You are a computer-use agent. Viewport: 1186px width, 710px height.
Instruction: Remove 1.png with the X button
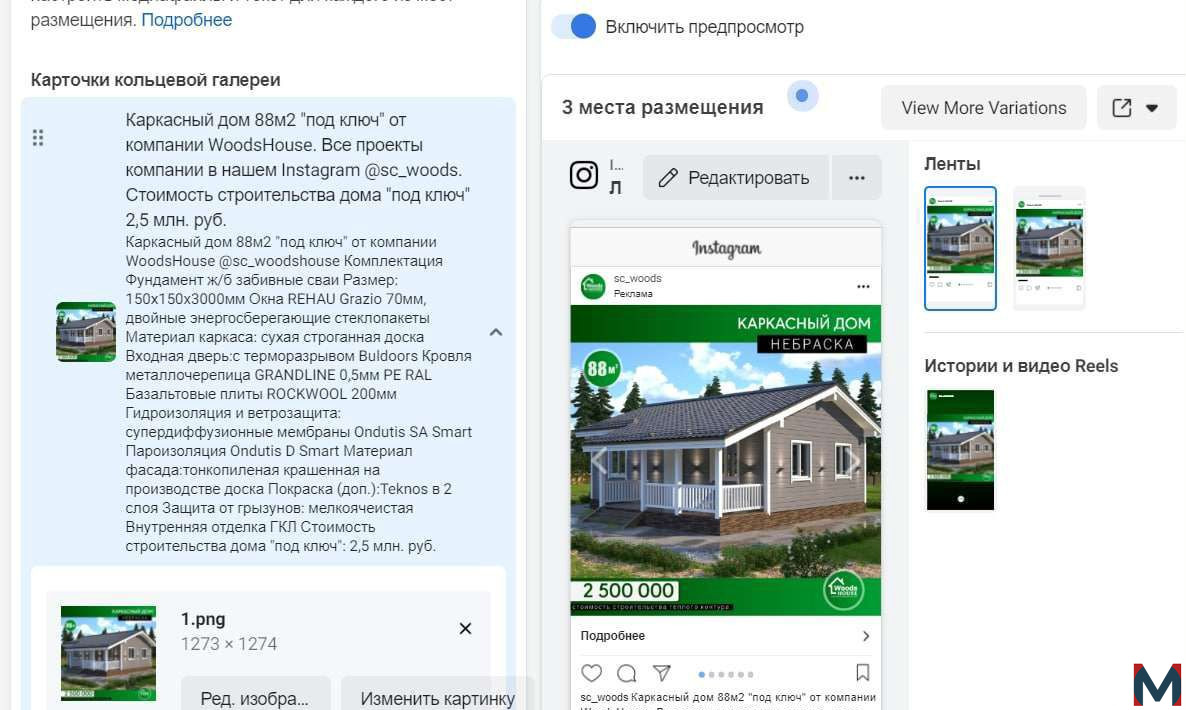[x=465, y=628]
